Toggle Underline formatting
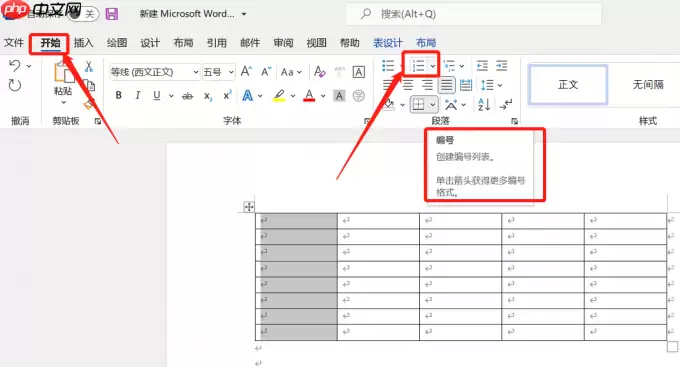 pos(157,95)
